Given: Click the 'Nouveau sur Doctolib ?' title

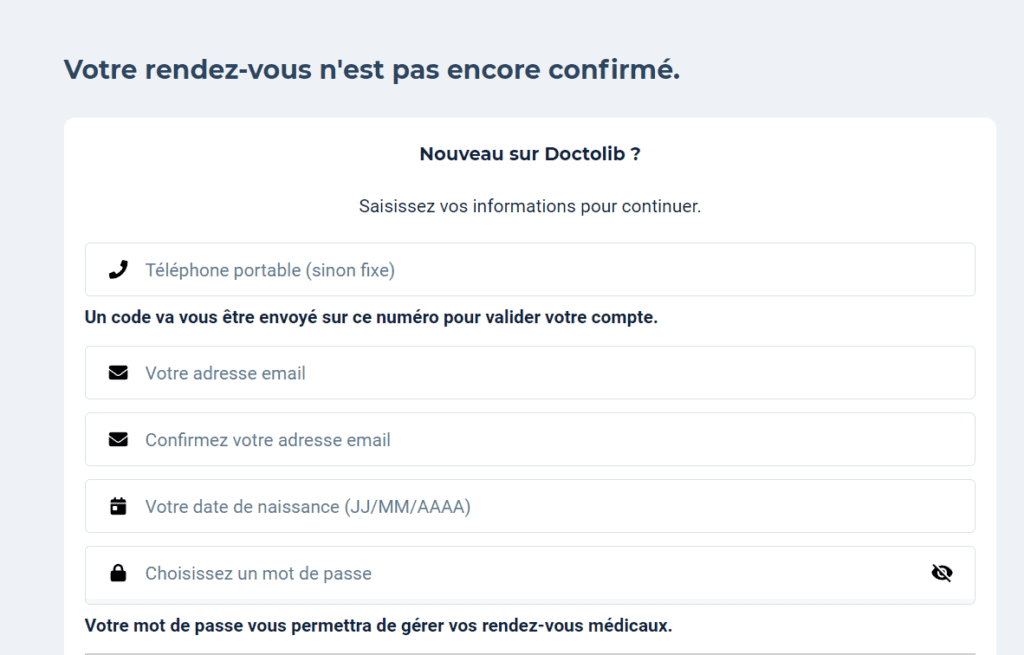Looking at the screenshot, I should pos(529,154).
